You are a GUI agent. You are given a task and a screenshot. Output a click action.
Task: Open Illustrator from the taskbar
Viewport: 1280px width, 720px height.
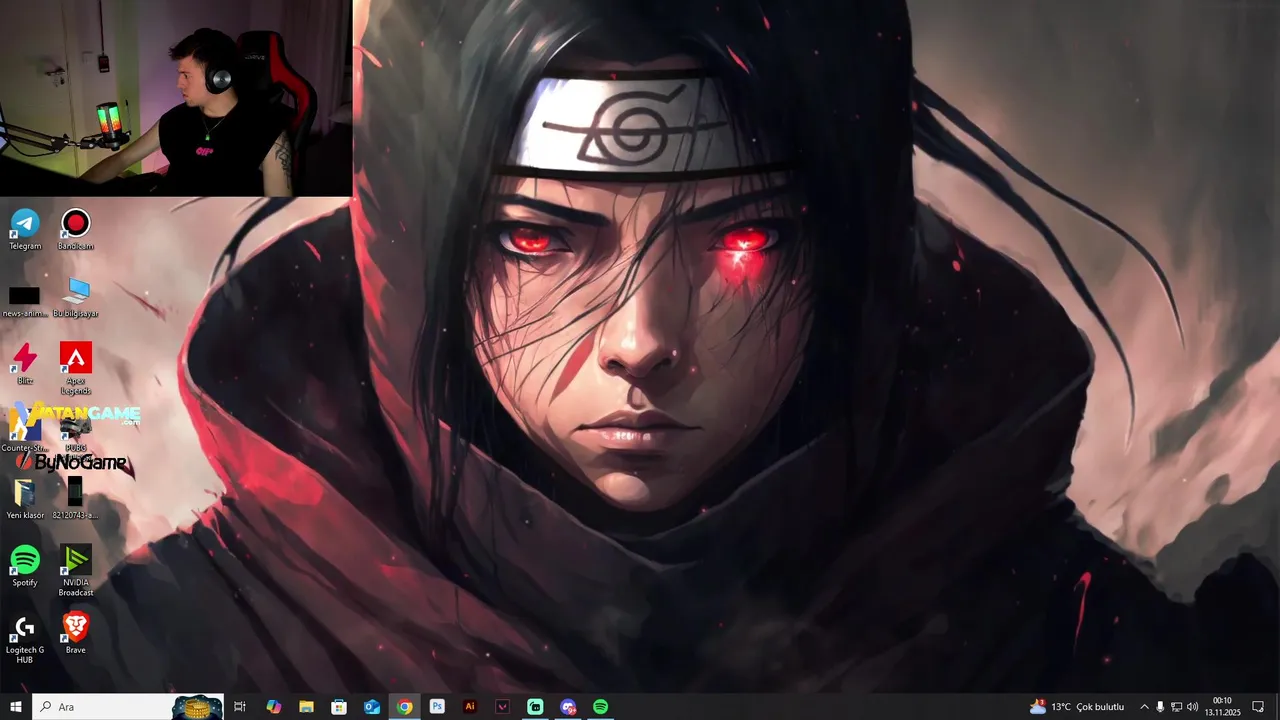(x=470, y=707)
